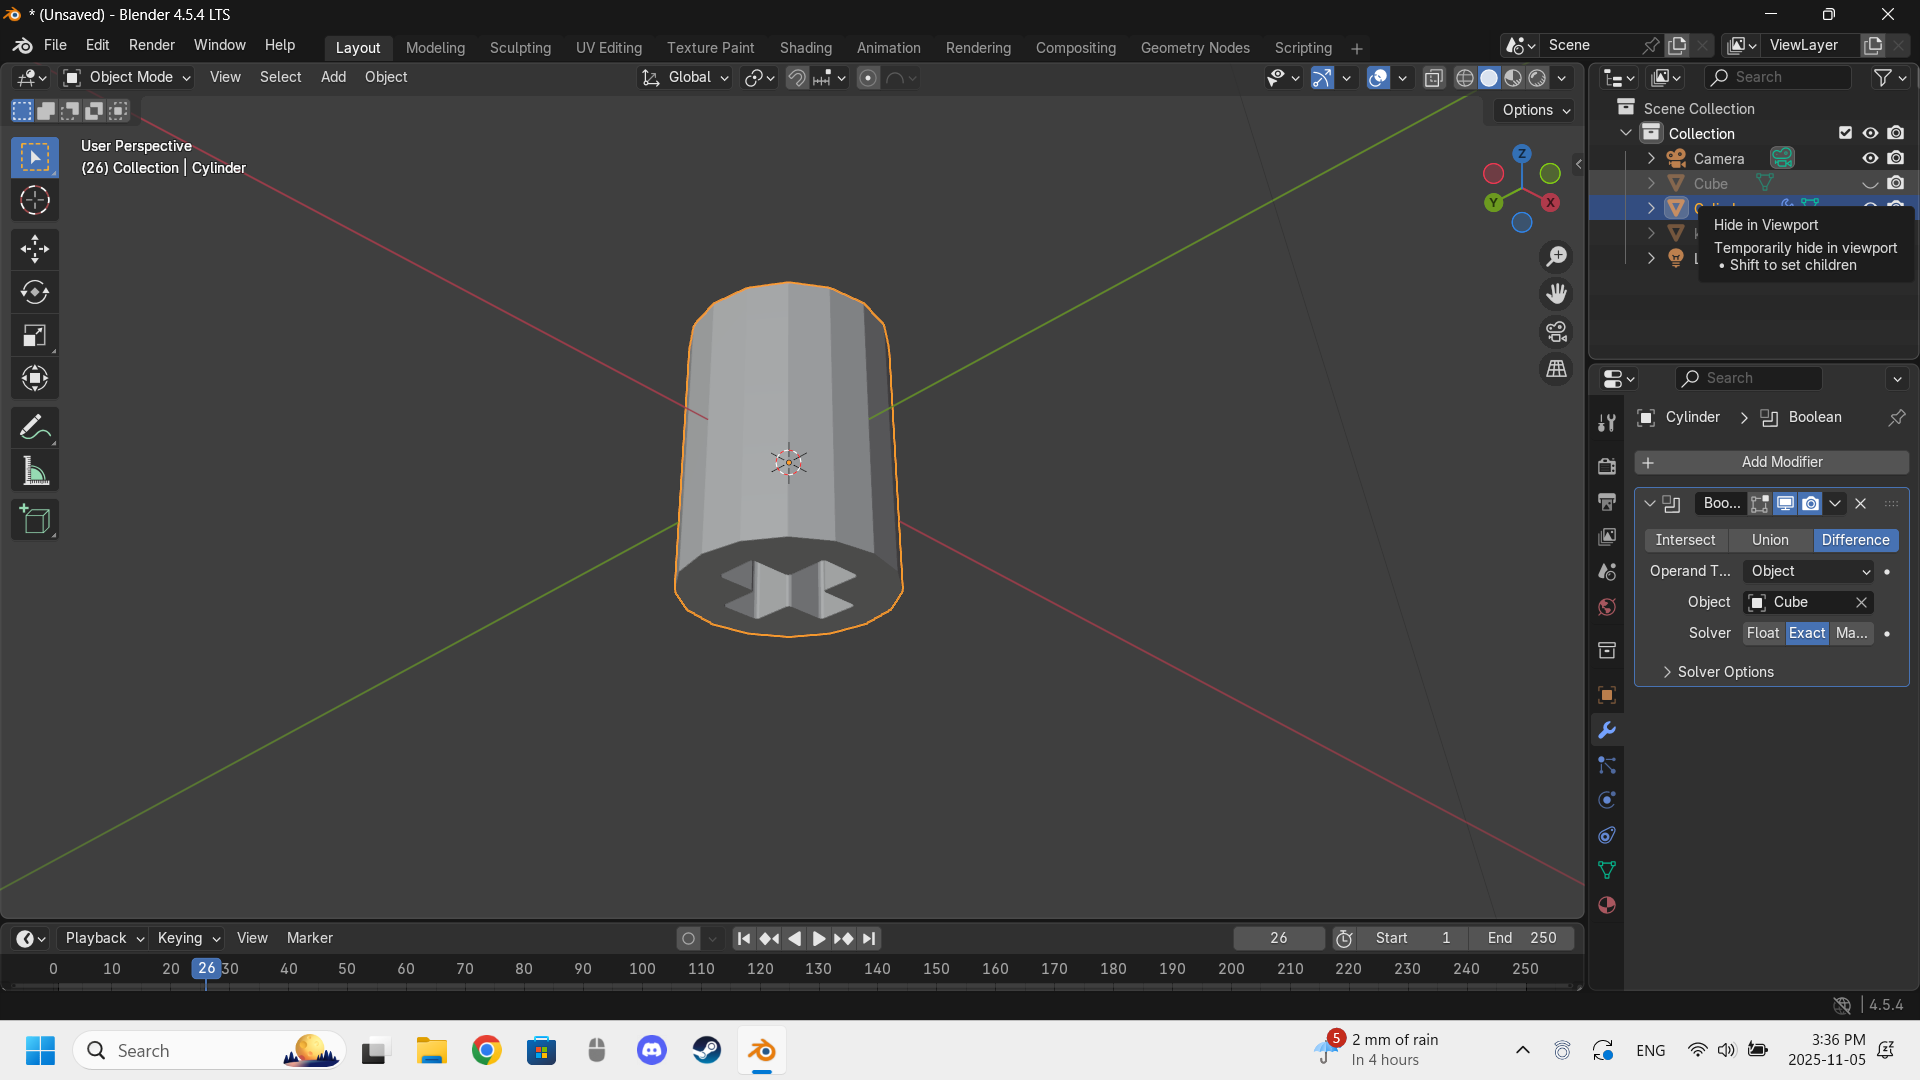1920x1080 pixels.
Task: Open the Modifiers wrench properties tab
Action: point(1607,731)
